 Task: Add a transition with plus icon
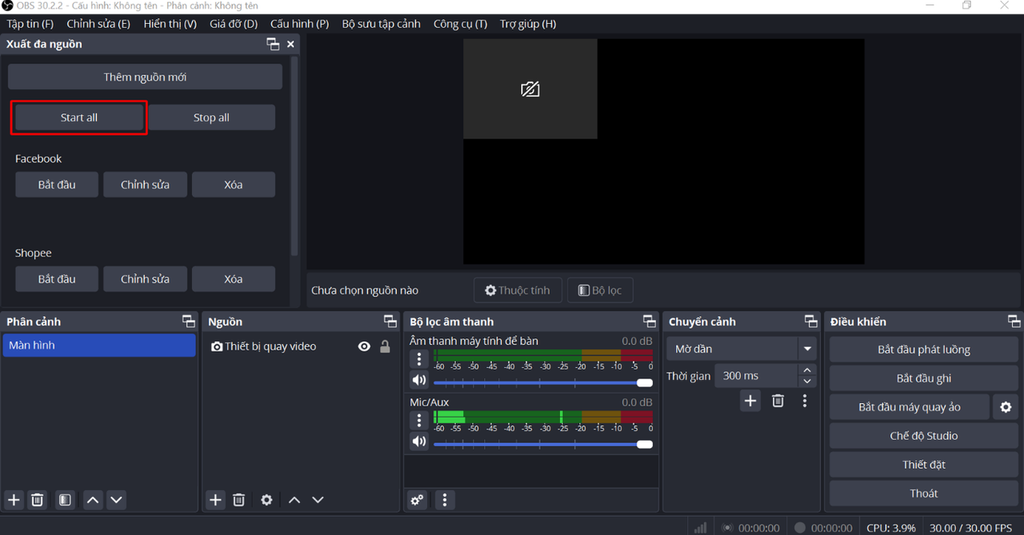750,400
